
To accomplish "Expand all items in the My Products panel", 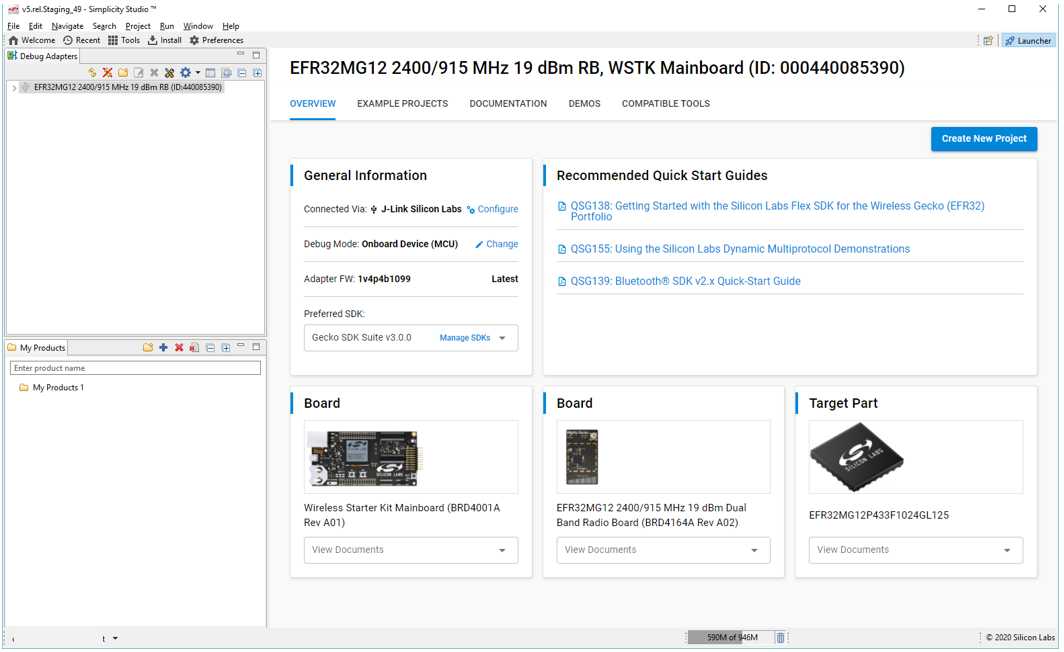I will (226, 348).
